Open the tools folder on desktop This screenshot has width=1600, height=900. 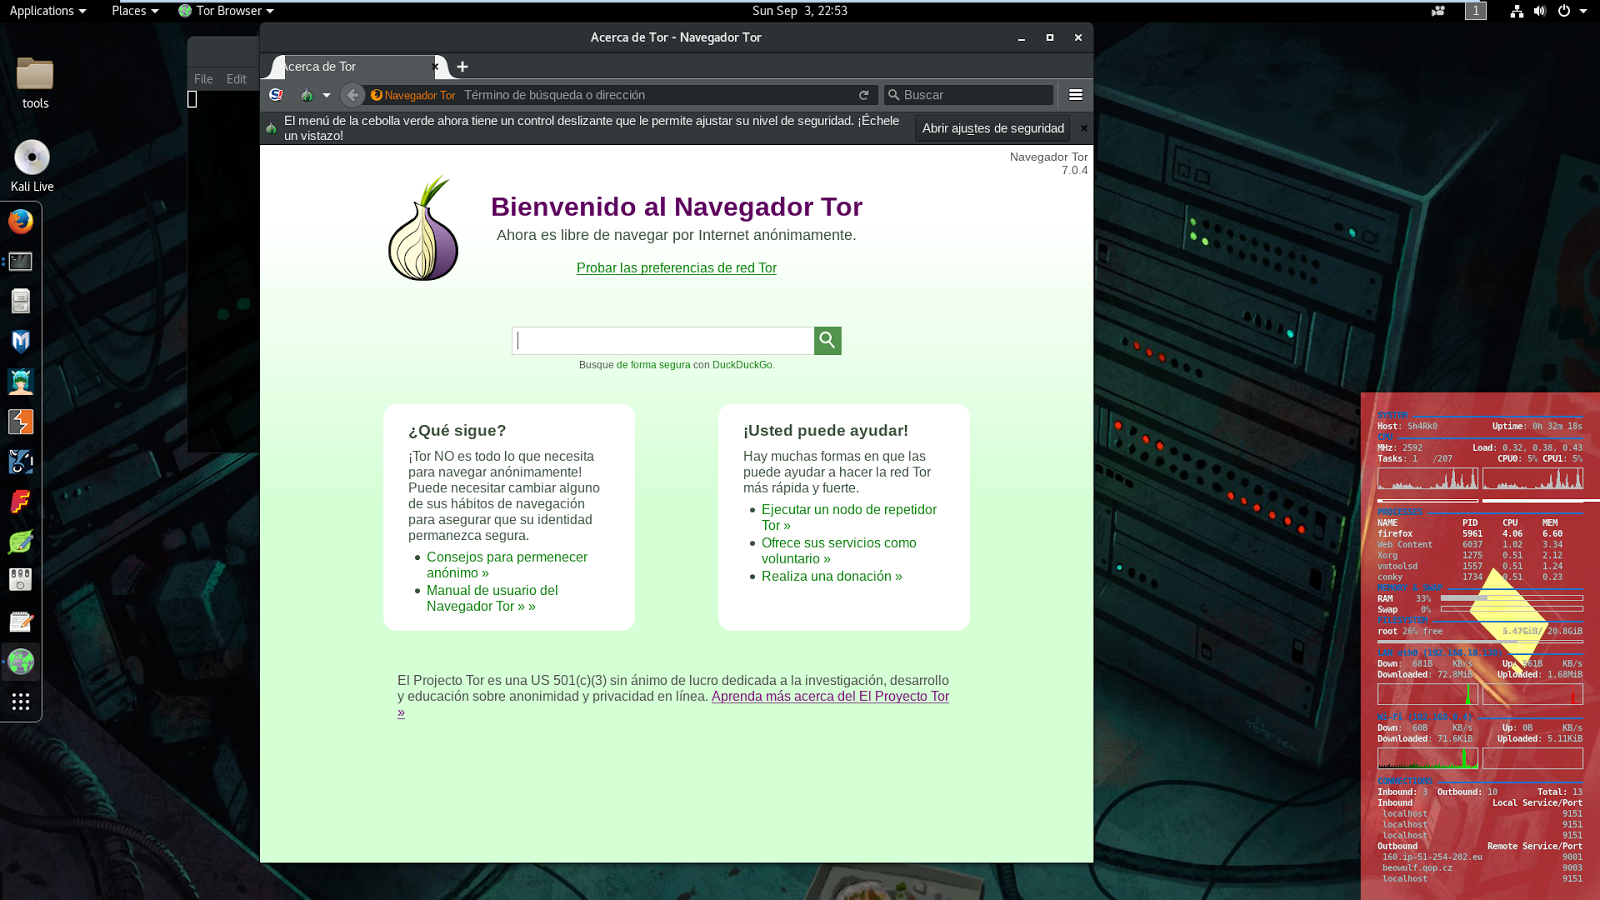point(35,84)
